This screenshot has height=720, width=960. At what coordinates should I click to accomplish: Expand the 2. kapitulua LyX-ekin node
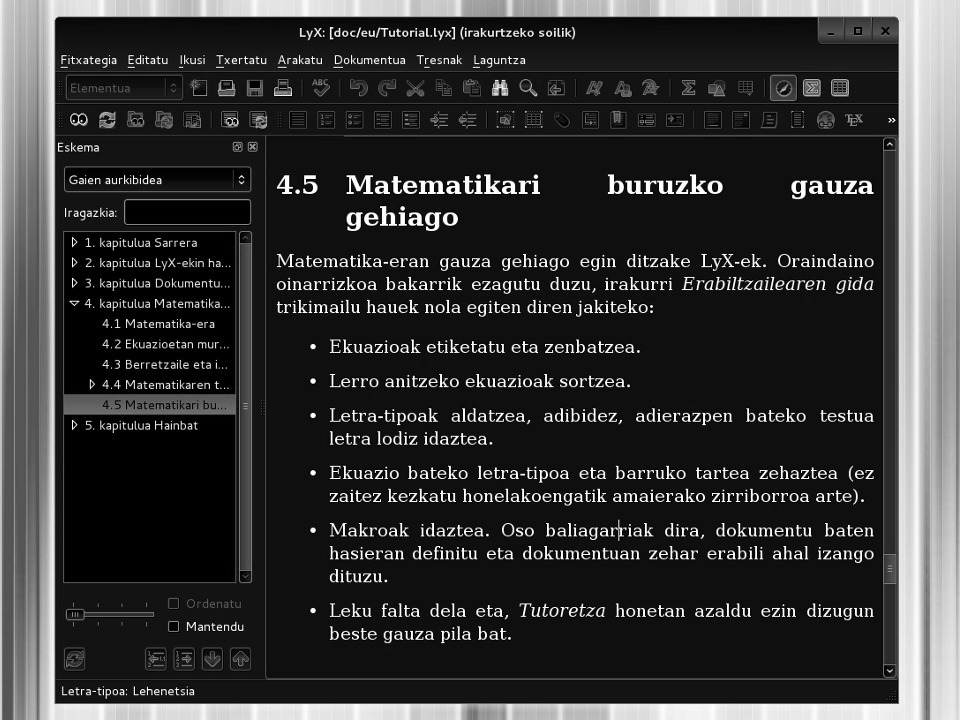74,263
